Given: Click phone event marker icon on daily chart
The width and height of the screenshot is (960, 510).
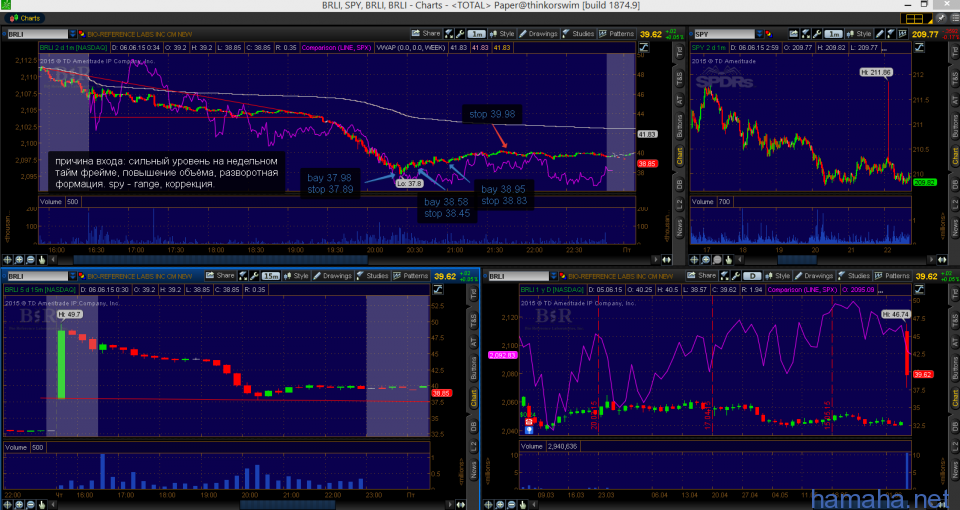Looking at the screenshot, I should point(528,422).
